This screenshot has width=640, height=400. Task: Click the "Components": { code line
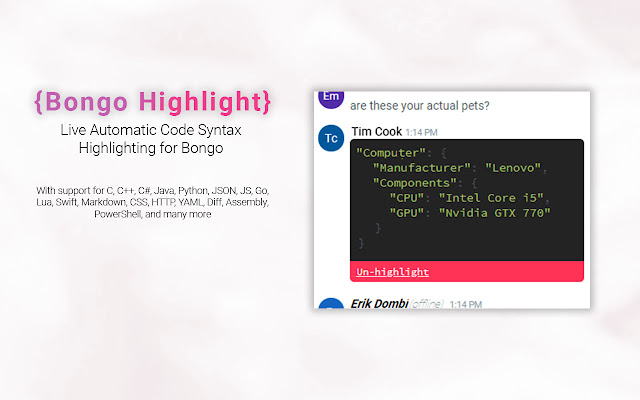(x=424, y=183)
